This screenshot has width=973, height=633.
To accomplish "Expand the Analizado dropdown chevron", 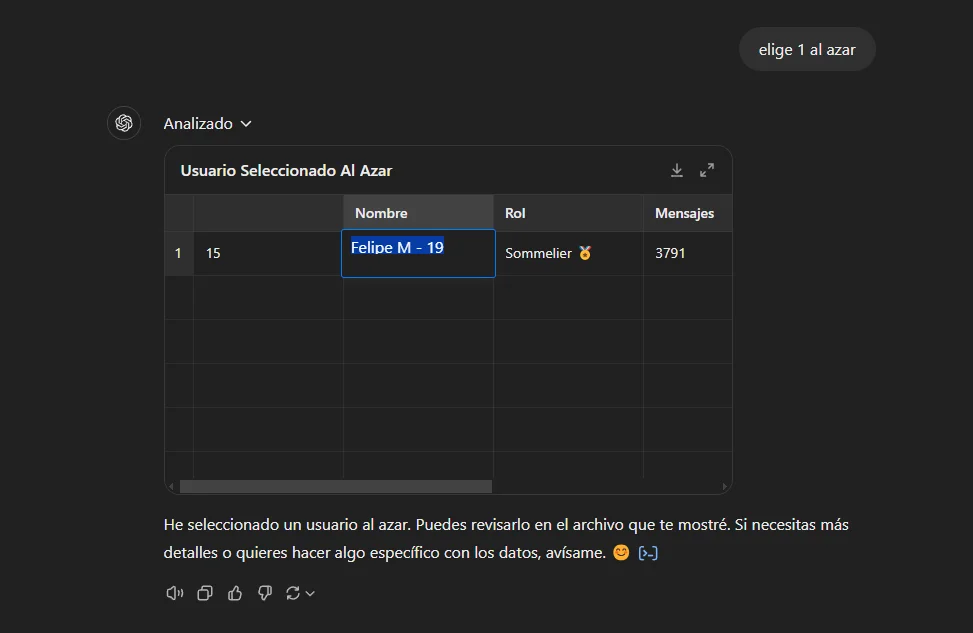I will tap(246, 123).
